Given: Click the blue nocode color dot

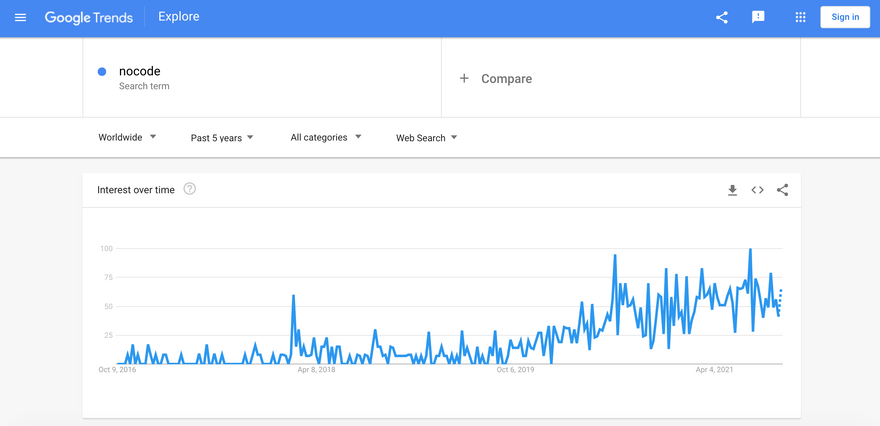Looking at the screenshot, I should [x=102, y=72].
